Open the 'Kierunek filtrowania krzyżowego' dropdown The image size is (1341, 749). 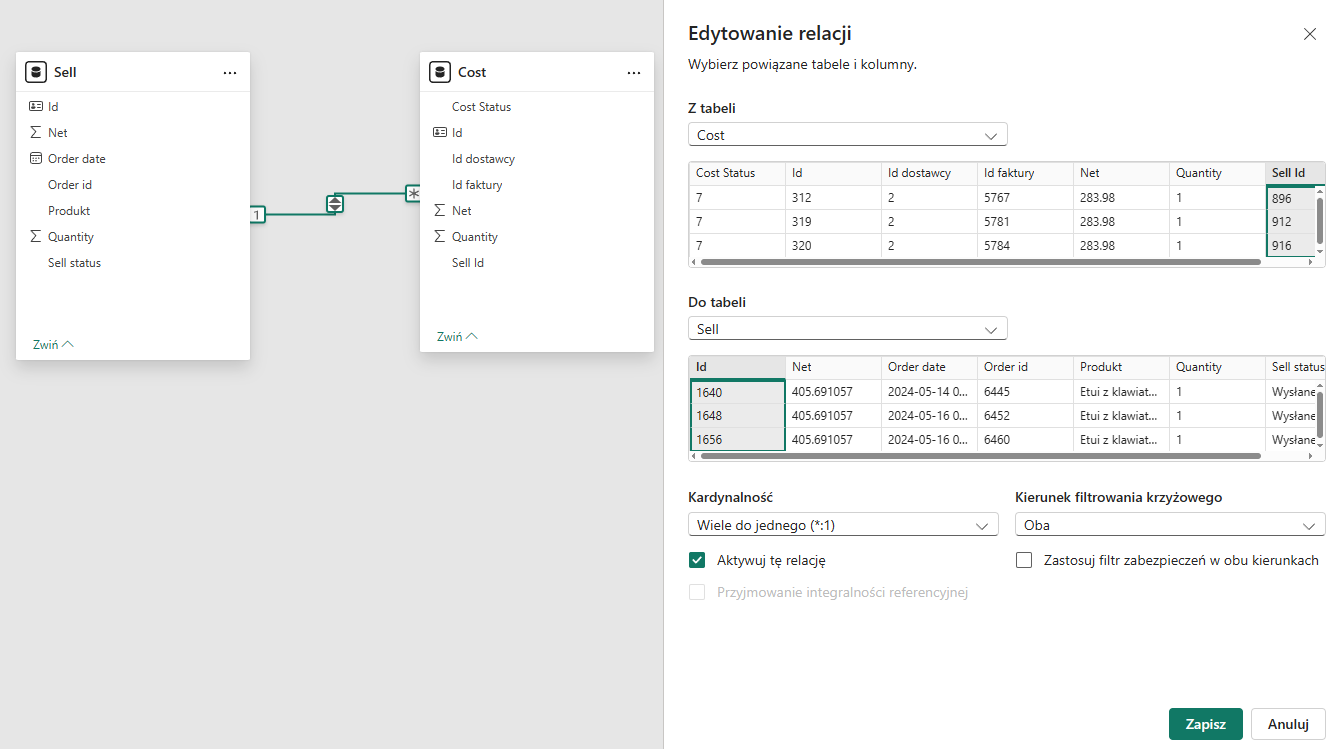(1170, 525)
